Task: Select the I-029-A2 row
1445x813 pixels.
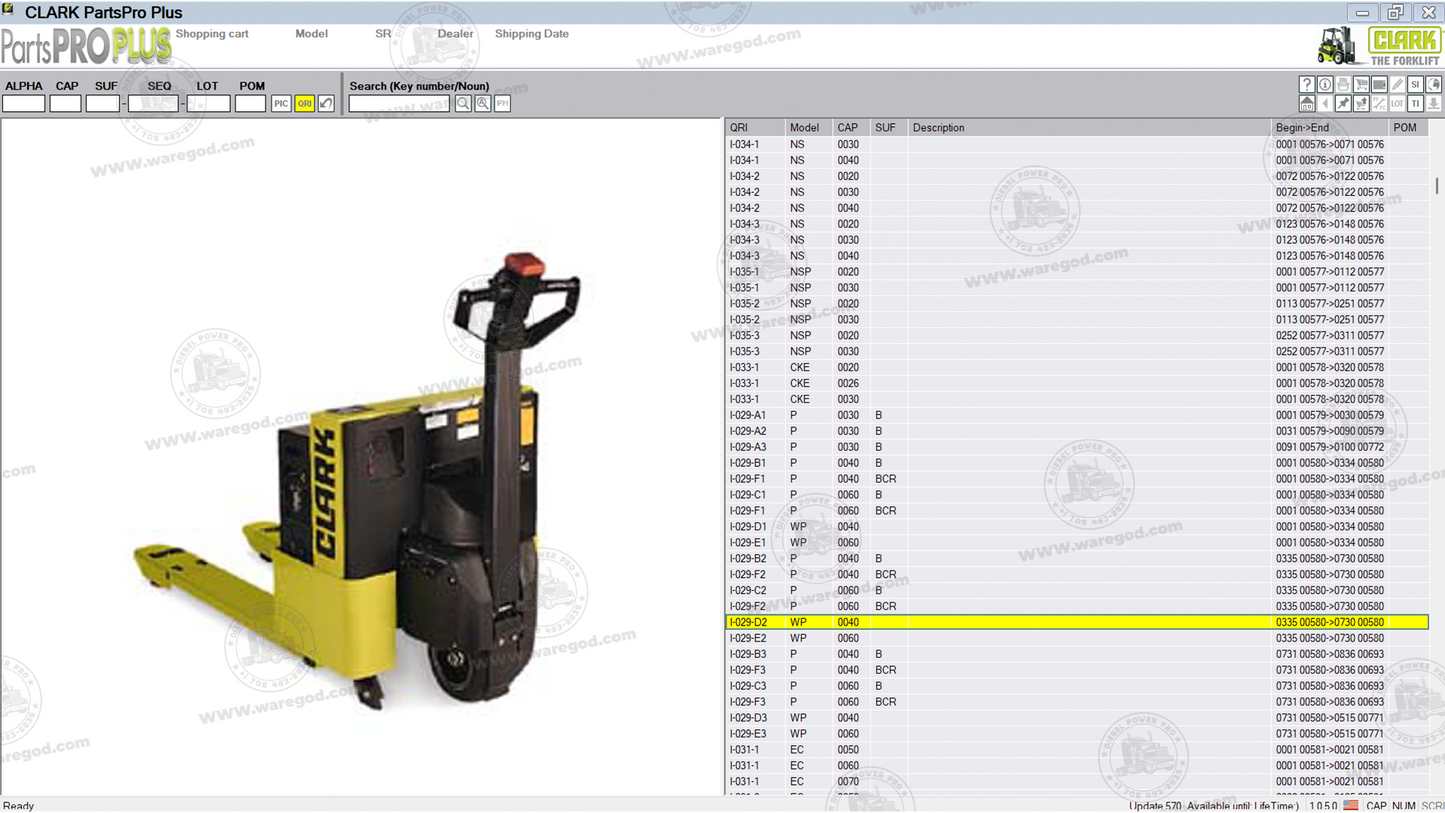Action: (x=1077, y=431)
